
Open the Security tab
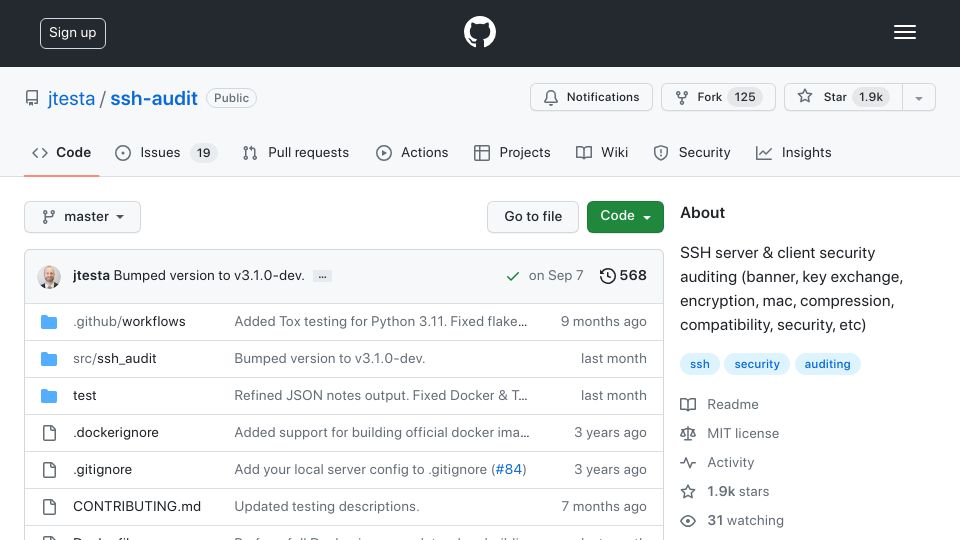click(692, 152)
